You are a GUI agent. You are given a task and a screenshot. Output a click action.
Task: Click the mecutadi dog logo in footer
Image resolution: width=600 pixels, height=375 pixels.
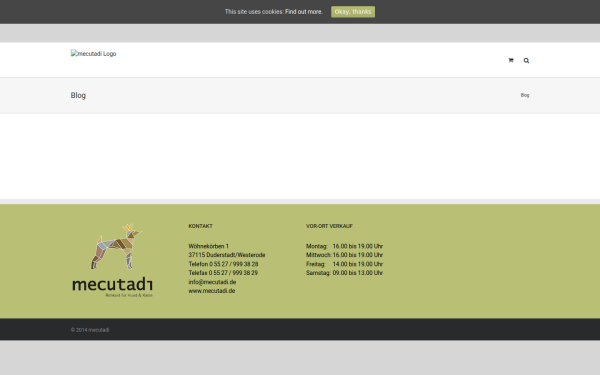click(112, 261)
